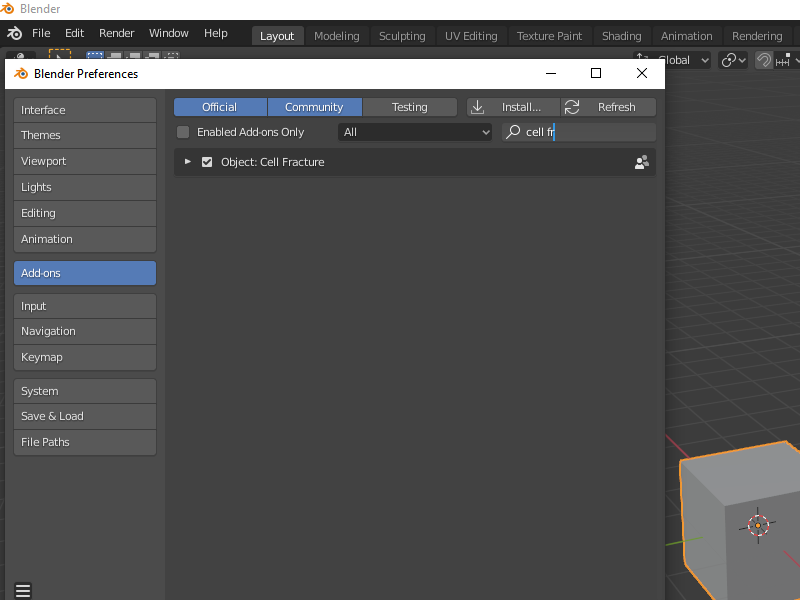Open the Blender logo menu in menu bar
Viewport: 800px width, 600px height.
14,34
